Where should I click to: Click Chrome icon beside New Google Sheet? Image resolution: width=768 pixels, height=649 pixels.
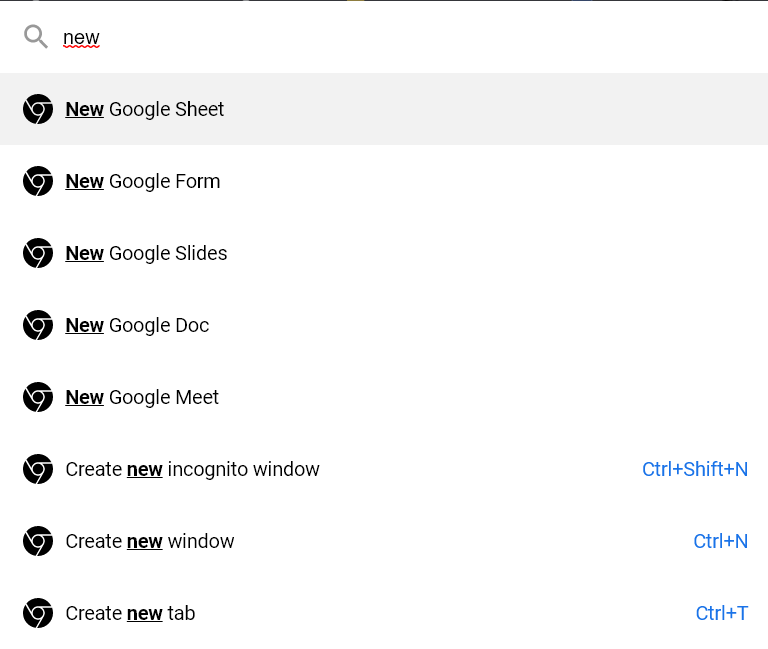[38, 109]
